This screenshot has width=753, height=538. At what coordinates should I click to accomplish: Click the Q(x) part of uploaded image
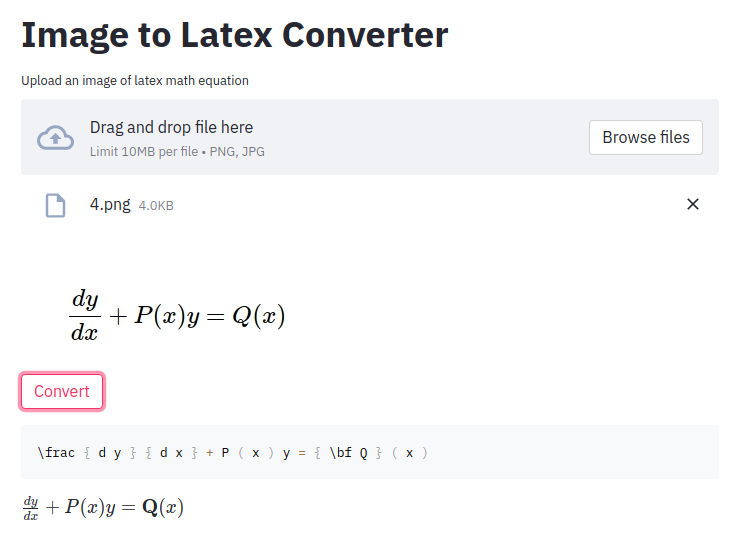click(x=258, y=316)
